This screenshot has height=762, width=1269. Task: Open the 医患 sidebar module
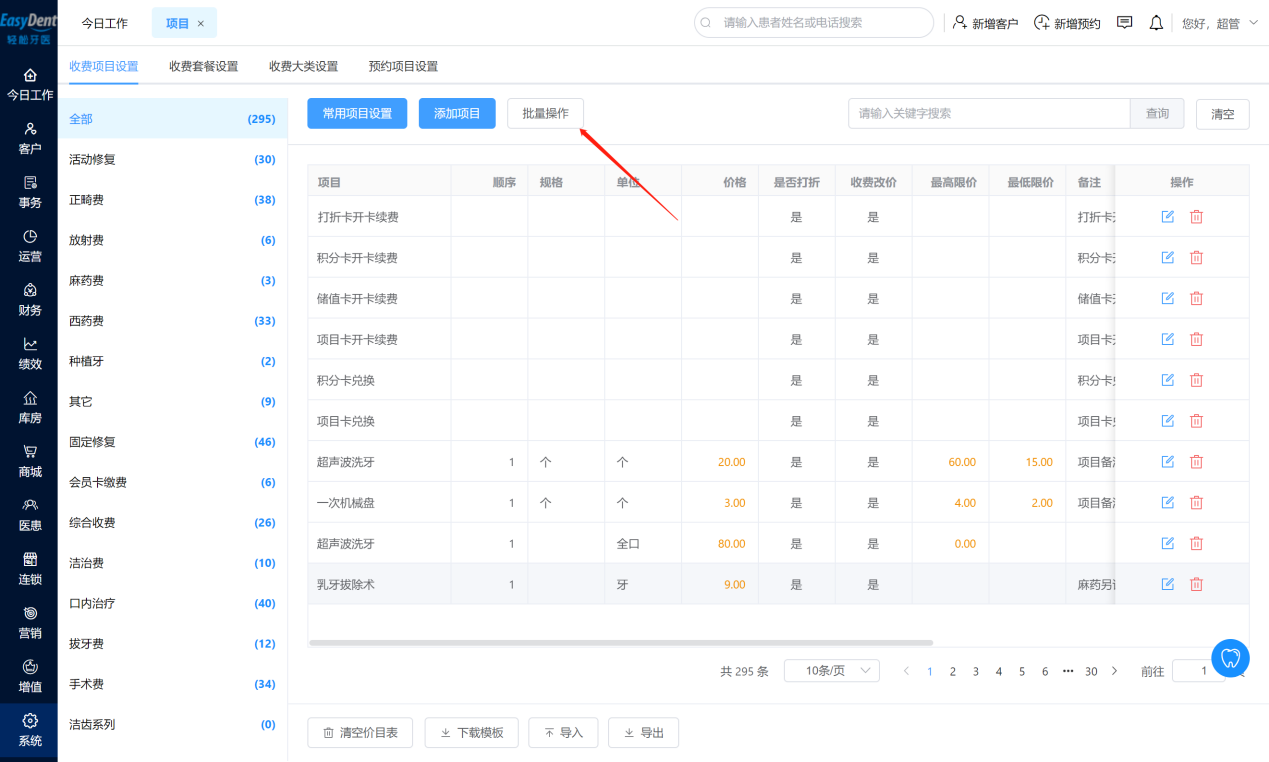(30, 516)
